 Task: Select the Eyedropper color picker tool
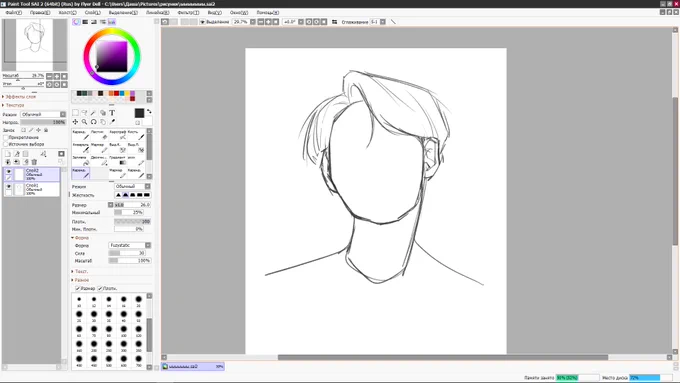[x=112, y=122]
